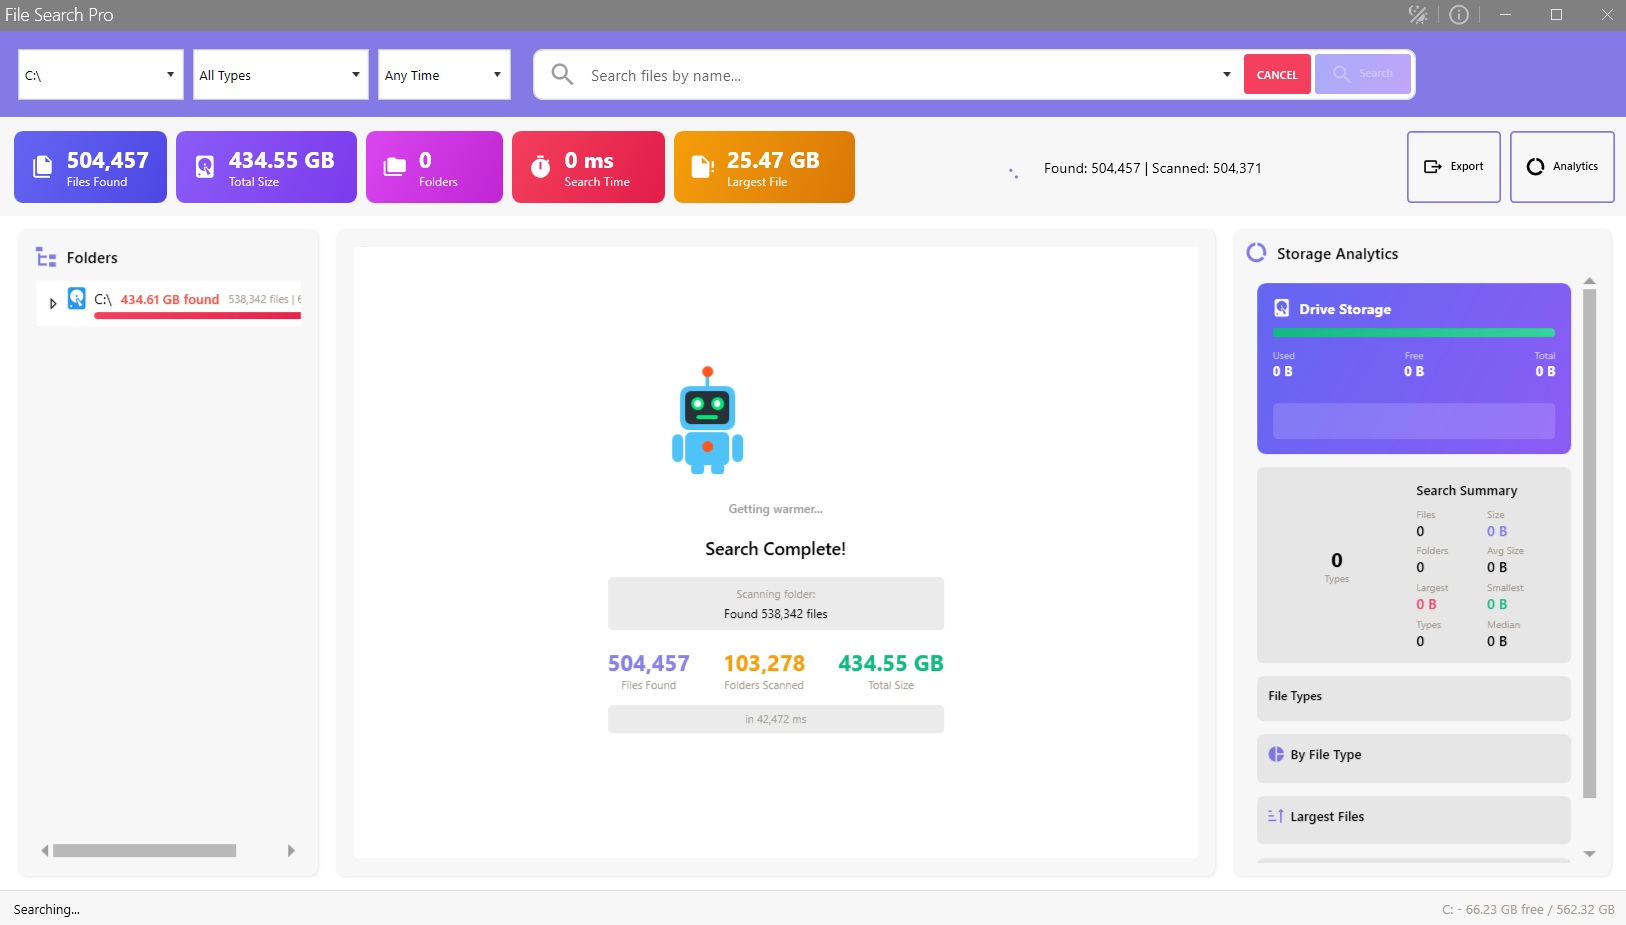
Task: Click the Largest File warning icon
Action: pyautogui.click(x=702, y=167)
